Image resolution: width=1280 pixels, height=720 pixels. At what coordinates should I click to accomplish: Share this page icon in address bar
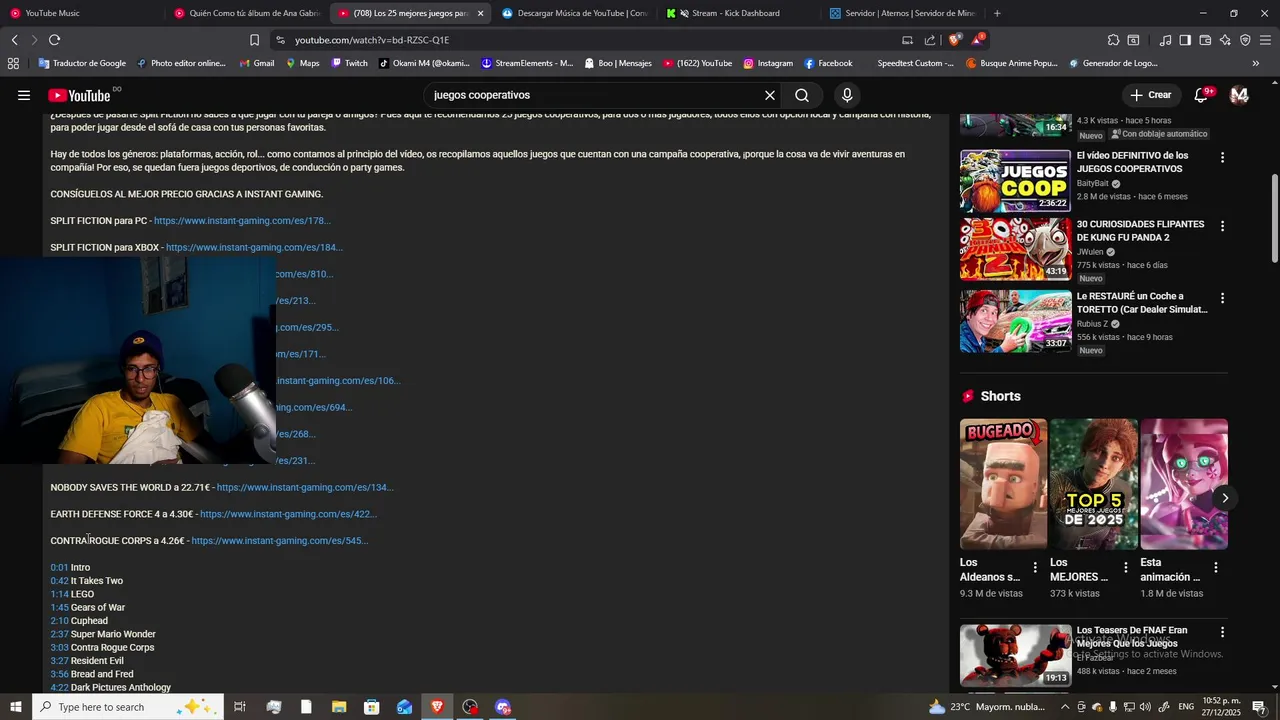[x=930, y=40]
